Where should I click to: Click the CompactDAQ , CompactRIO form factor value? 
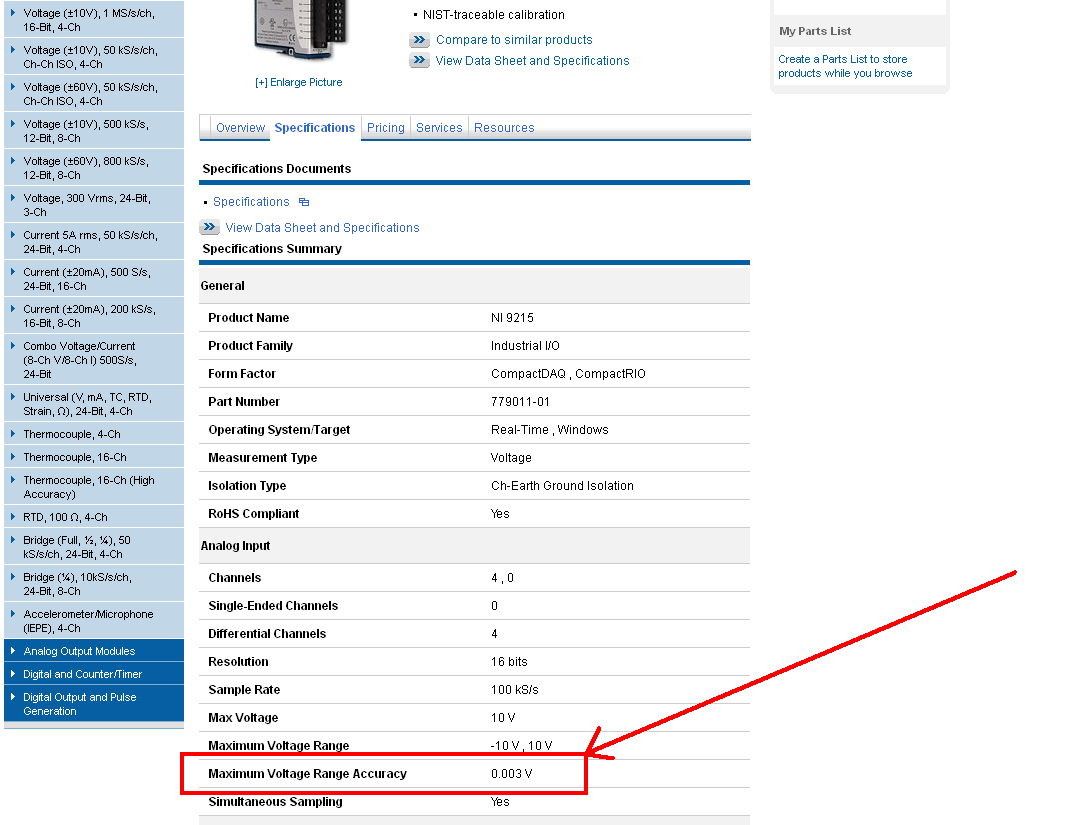pos(568,374)
